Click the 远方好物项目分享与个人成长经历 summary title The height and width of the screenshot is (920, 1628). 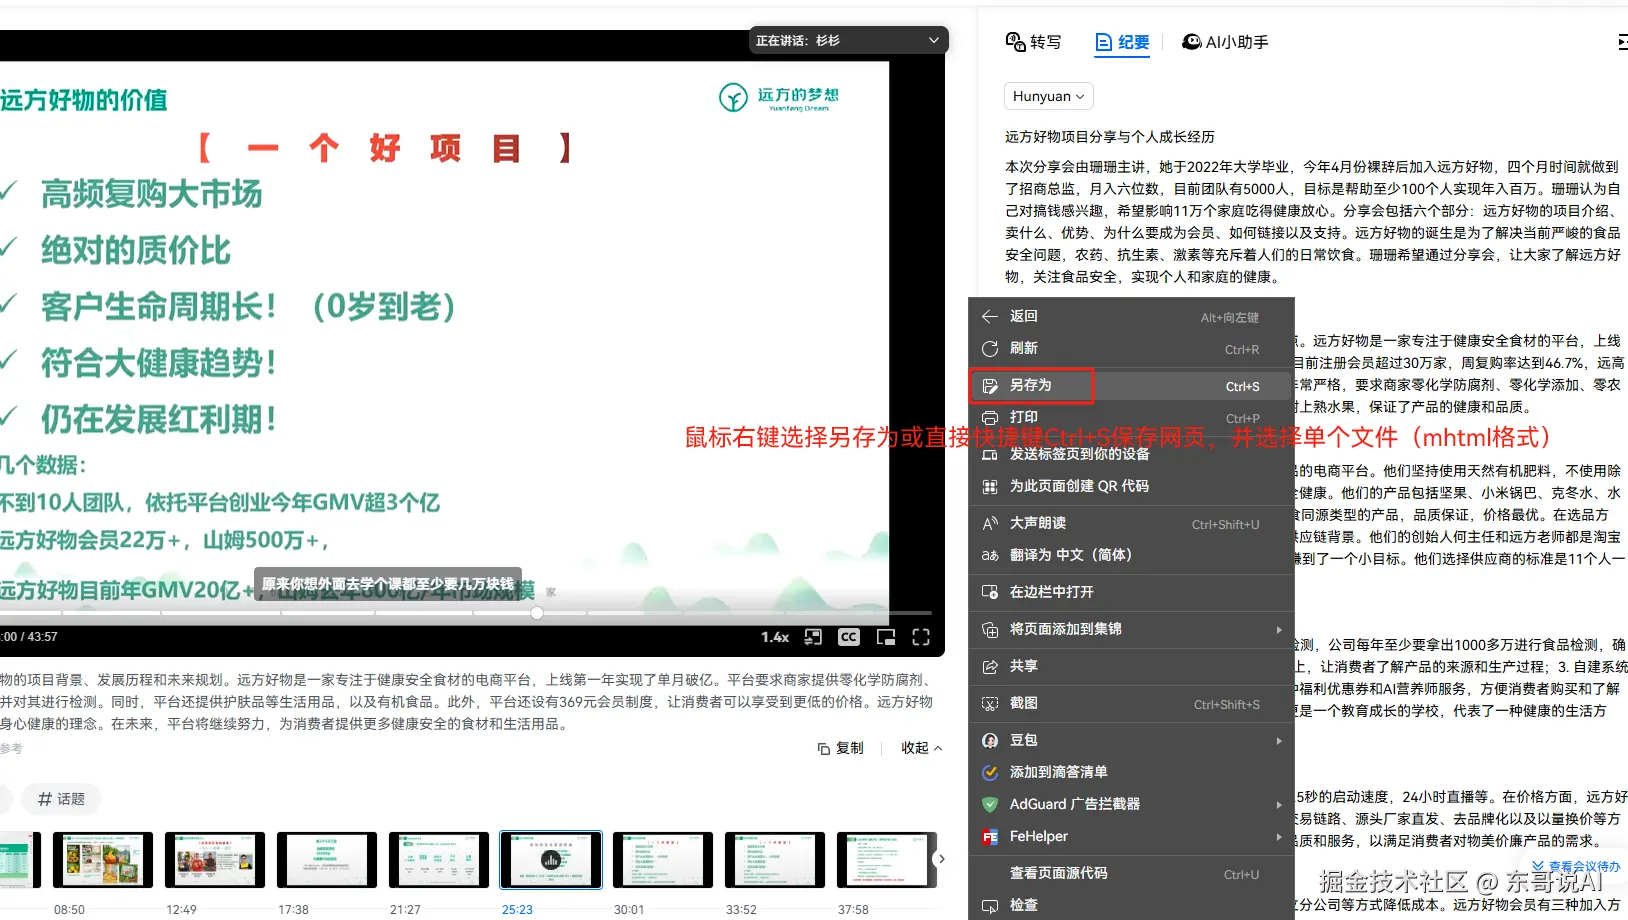tap(1109, 137)
